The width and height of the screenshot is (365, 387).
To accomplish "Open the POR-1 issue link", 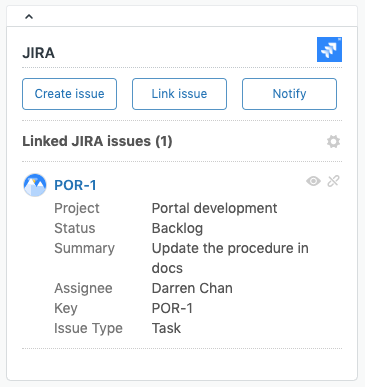I will pyautogui.click(x=75, y=185).
